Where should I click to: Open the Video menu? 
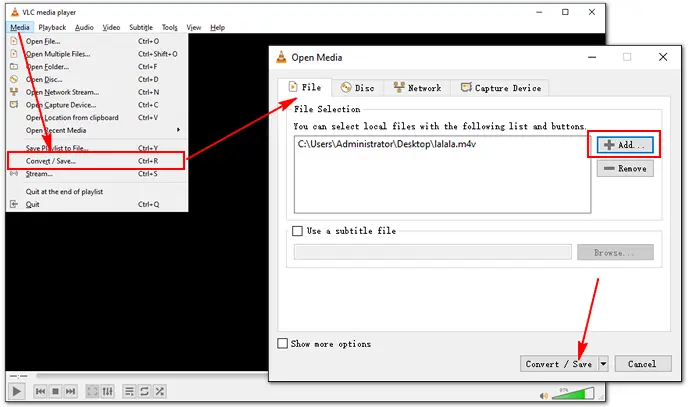(x=111, y=27)
